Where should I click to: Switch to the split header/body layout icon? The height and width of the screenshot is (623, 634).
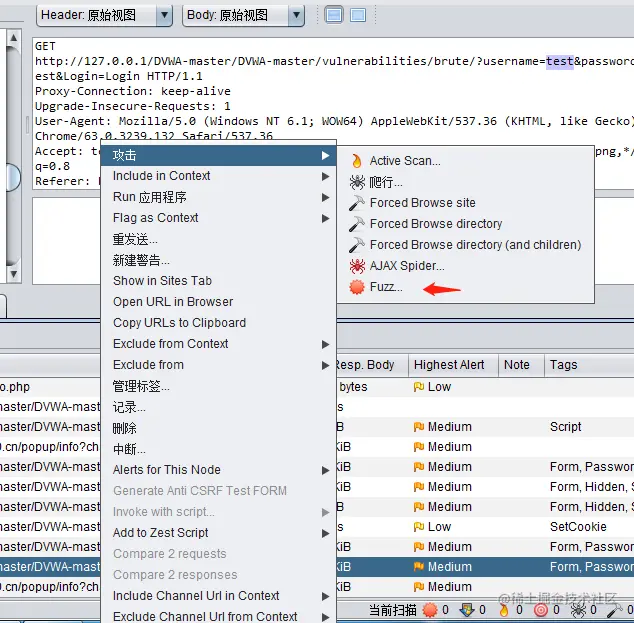(x=334, y=15)
